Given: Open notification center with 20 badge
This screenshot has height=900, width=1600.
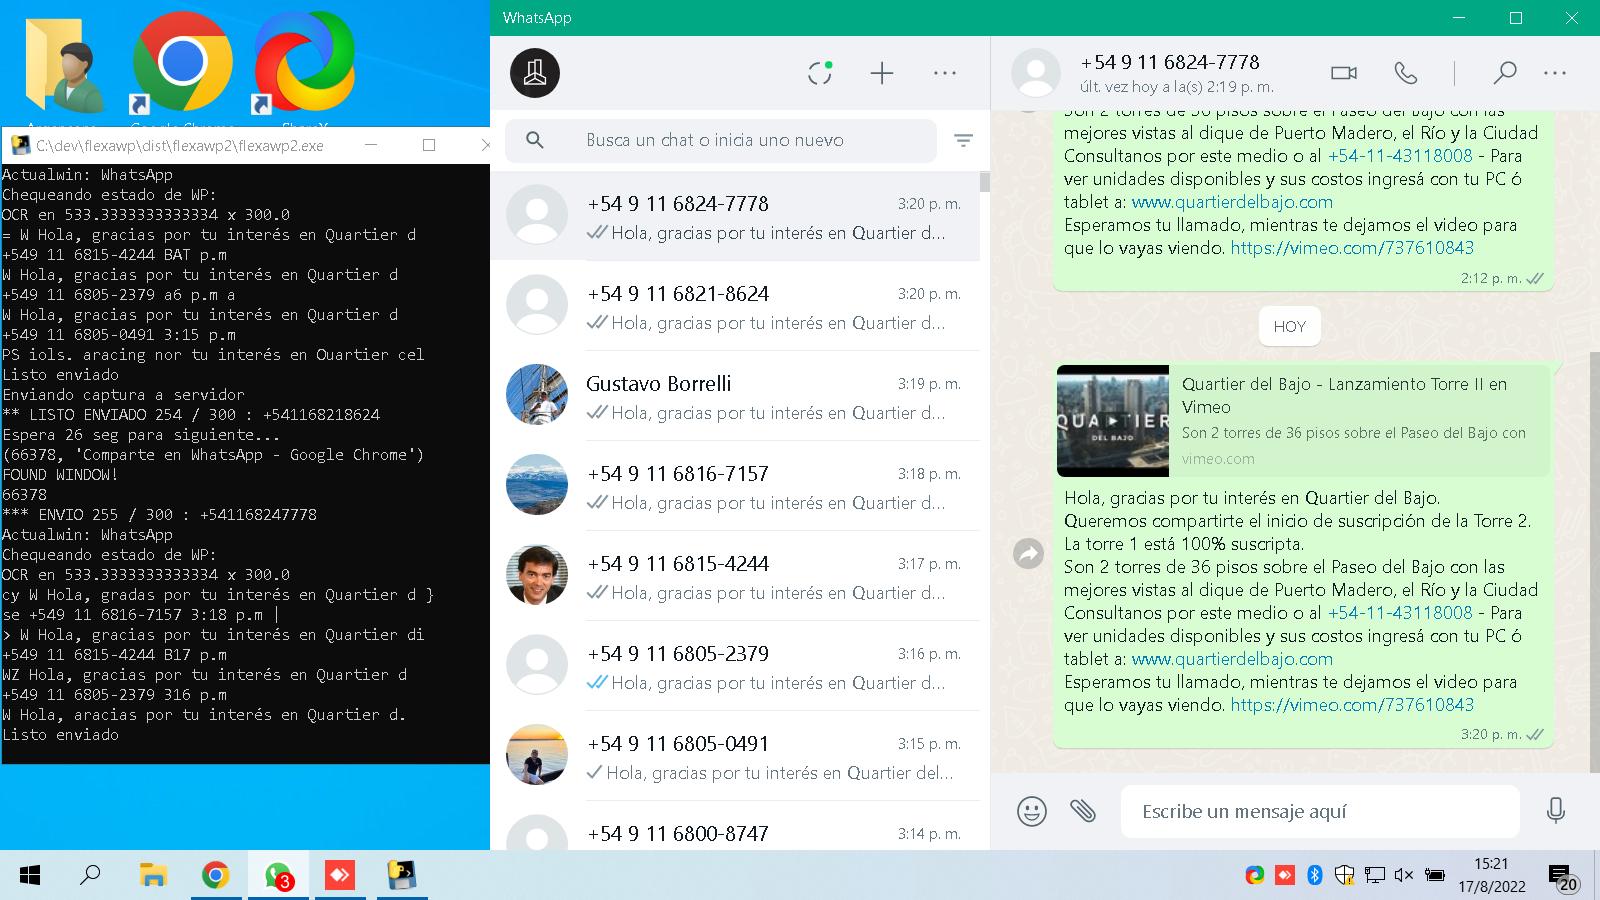Looking at the screenshot, I should (x=1563, y=878).
